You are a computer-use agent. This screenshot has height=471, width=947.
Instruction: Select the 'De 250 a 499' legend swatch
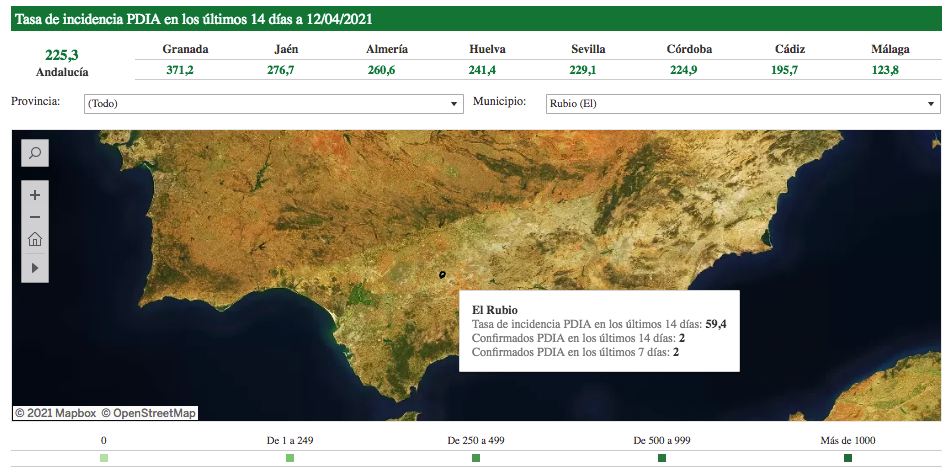coord(476,458)
